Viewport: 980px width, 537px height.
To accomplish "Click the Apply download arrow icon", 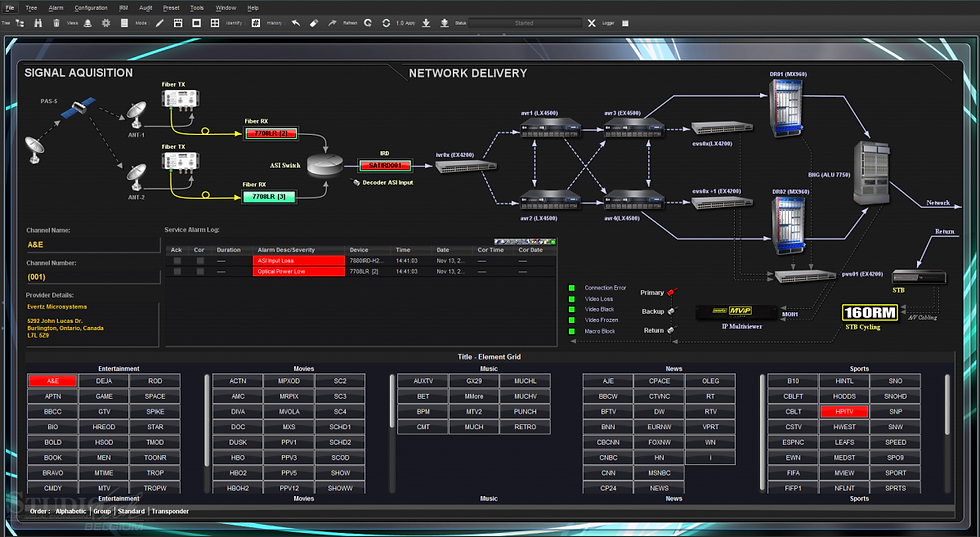I will click(x=426, y=23).
